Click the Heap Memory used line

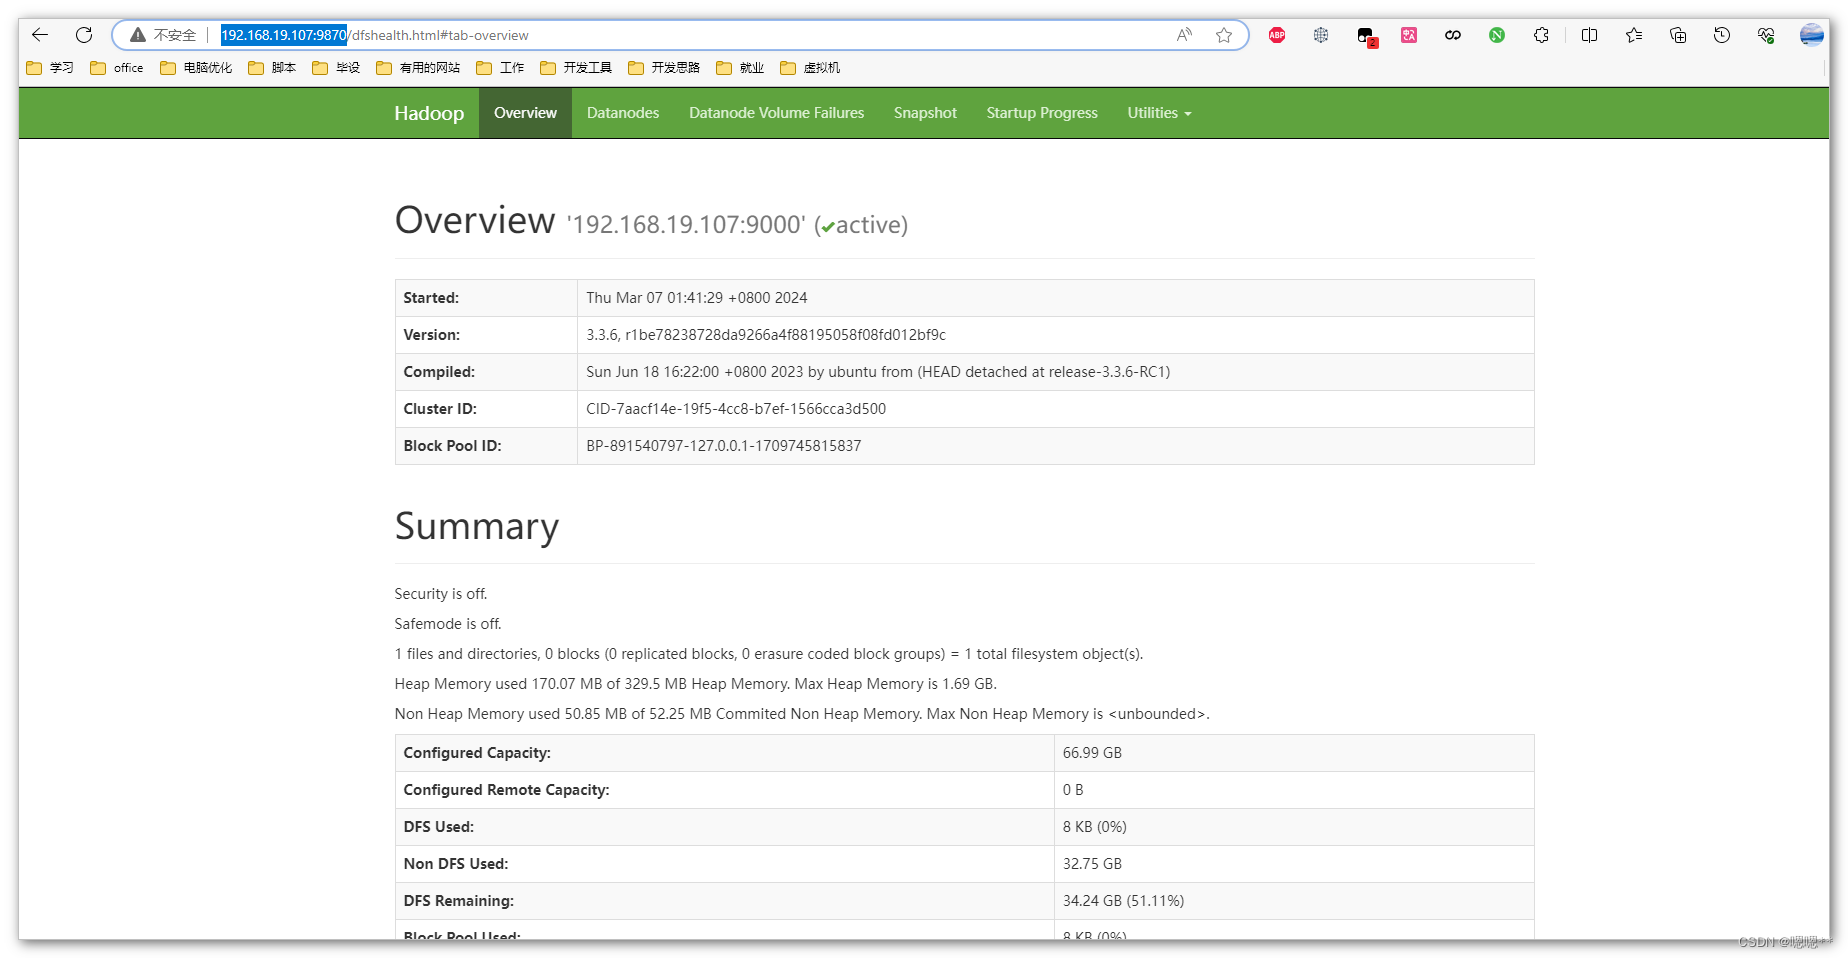tap(695, 684)
